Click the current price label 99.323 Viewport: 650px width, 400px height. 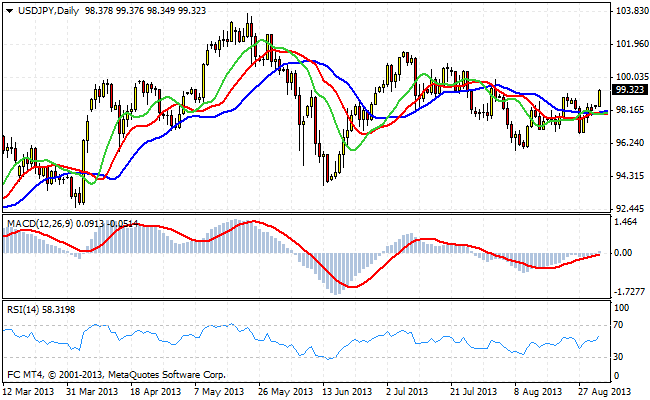tap(630, 90)
